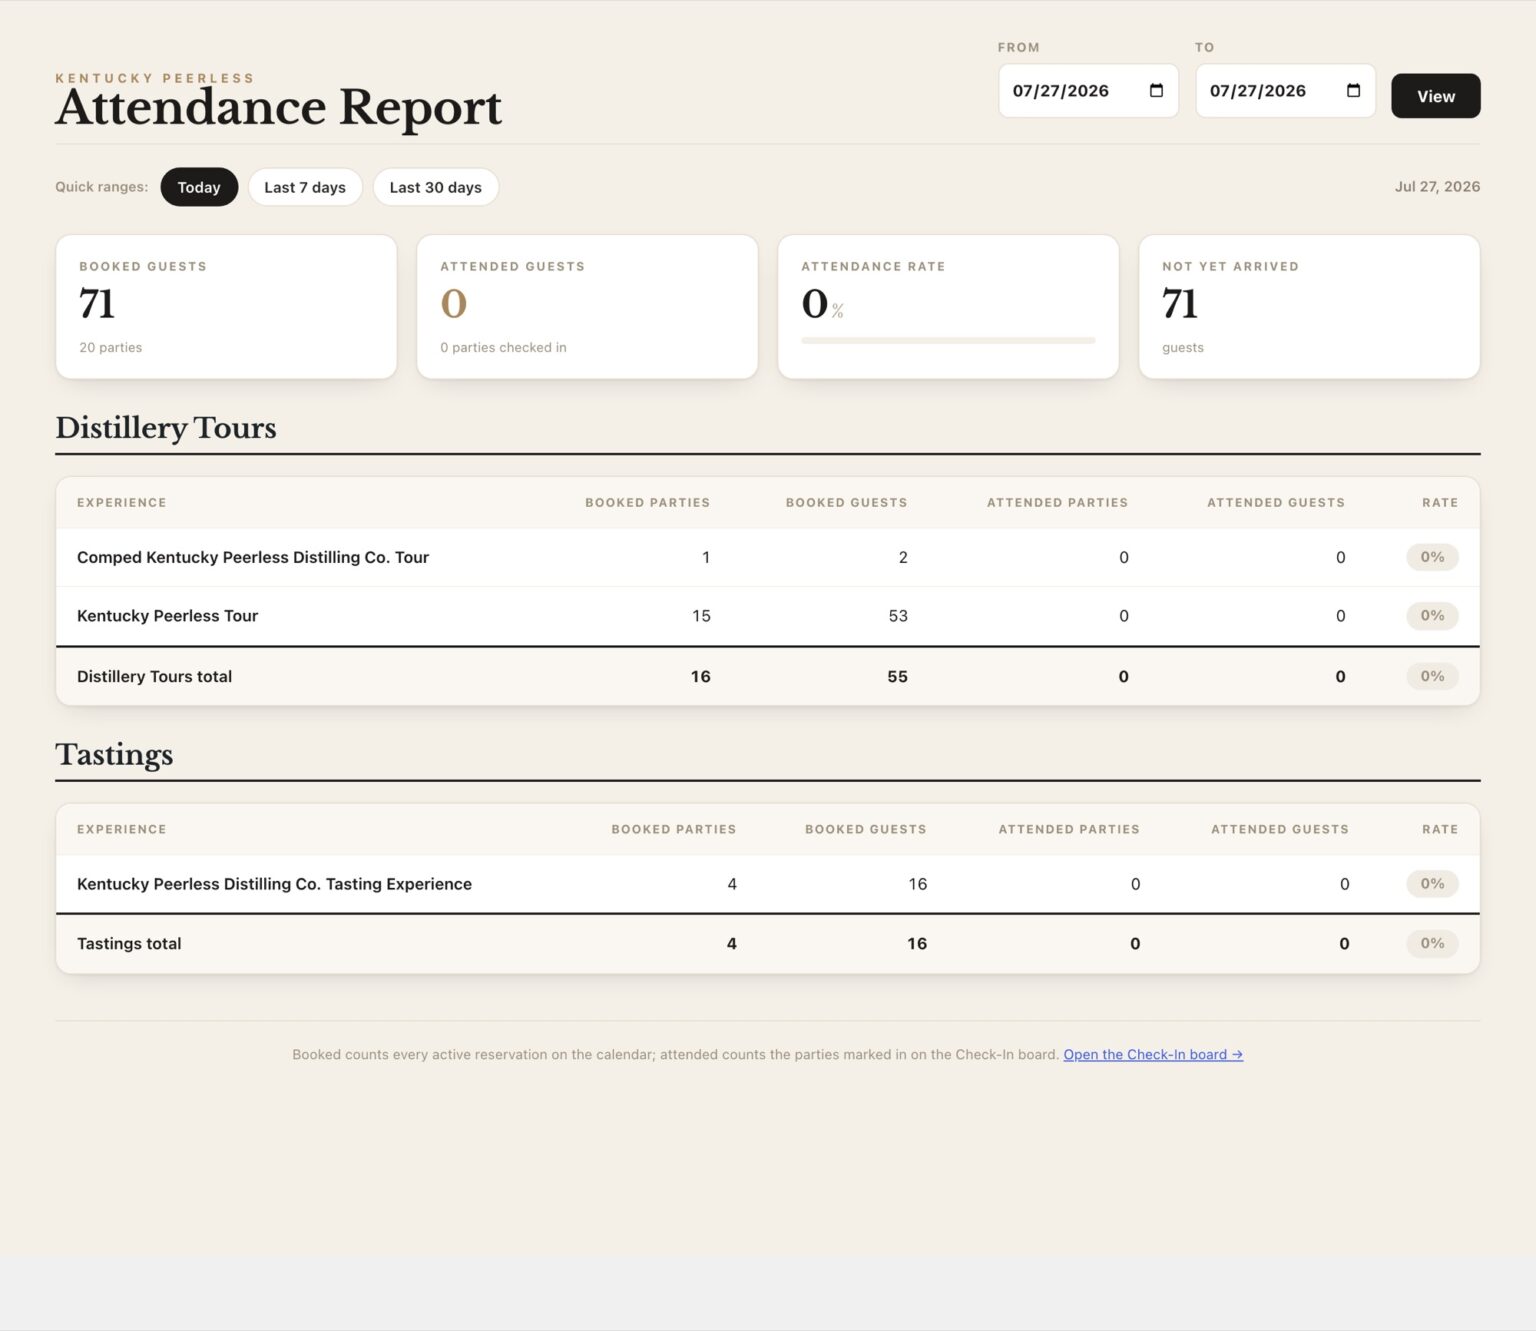Click '0 parties checked in' text
The height and width of the screenshot is (1331, 1536).
(503, 347)
